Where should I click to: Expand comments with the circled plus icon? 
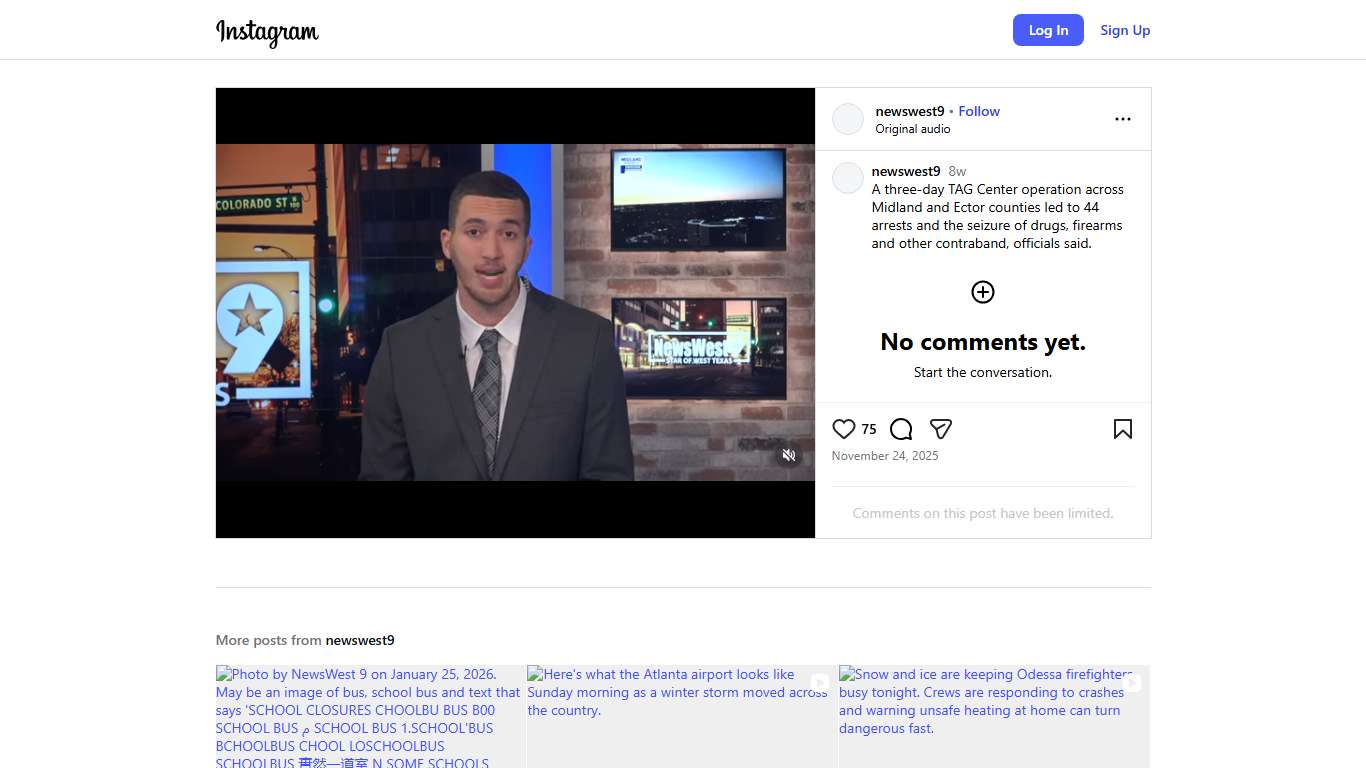[x=982, y=292]
